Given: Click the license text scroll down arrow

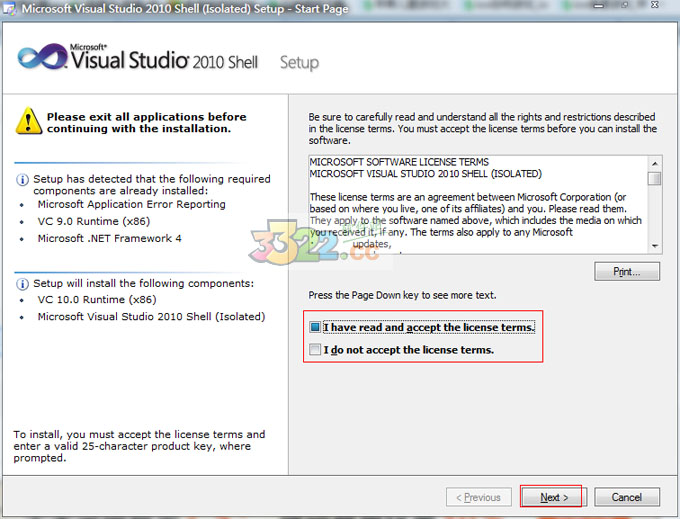Looking at the screenshot, I should (x=654, y=246).
